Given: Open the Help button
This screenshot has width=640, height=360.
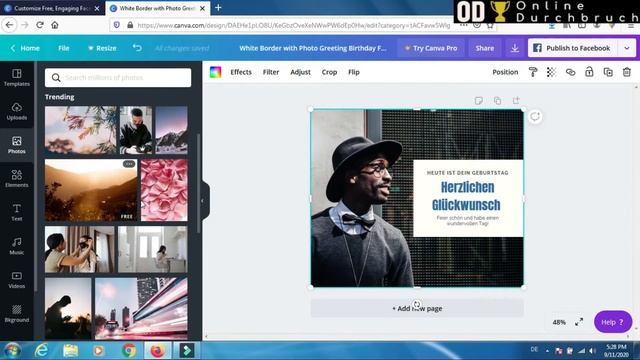Looking at the screenshot, I should 613,322.
